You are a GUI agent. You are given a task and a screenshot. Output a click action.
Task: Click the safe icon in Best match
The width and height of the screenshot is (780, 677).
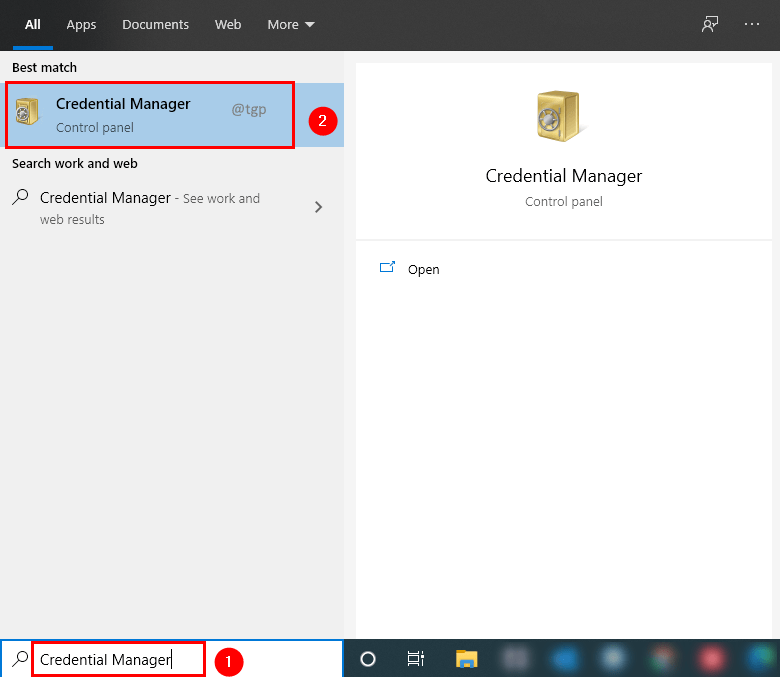pos(26,111)
